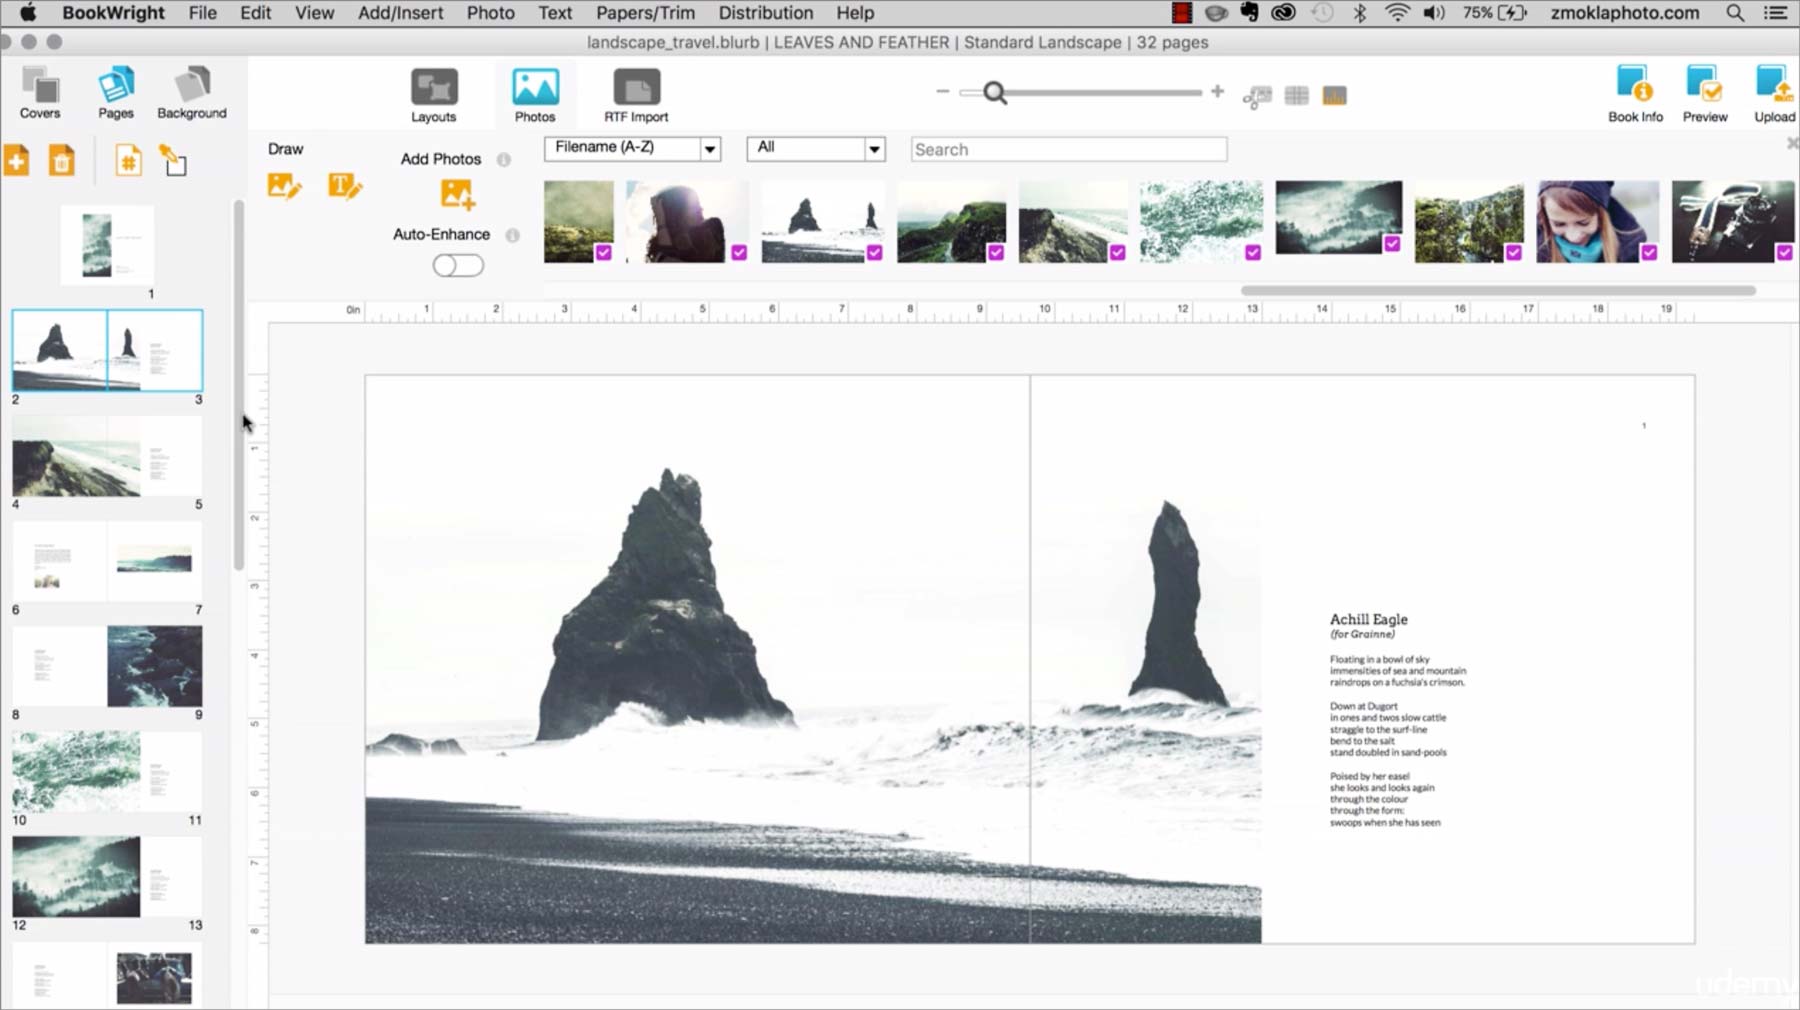Open the Covers panel

pyautogui.click(x=40, y=92)
